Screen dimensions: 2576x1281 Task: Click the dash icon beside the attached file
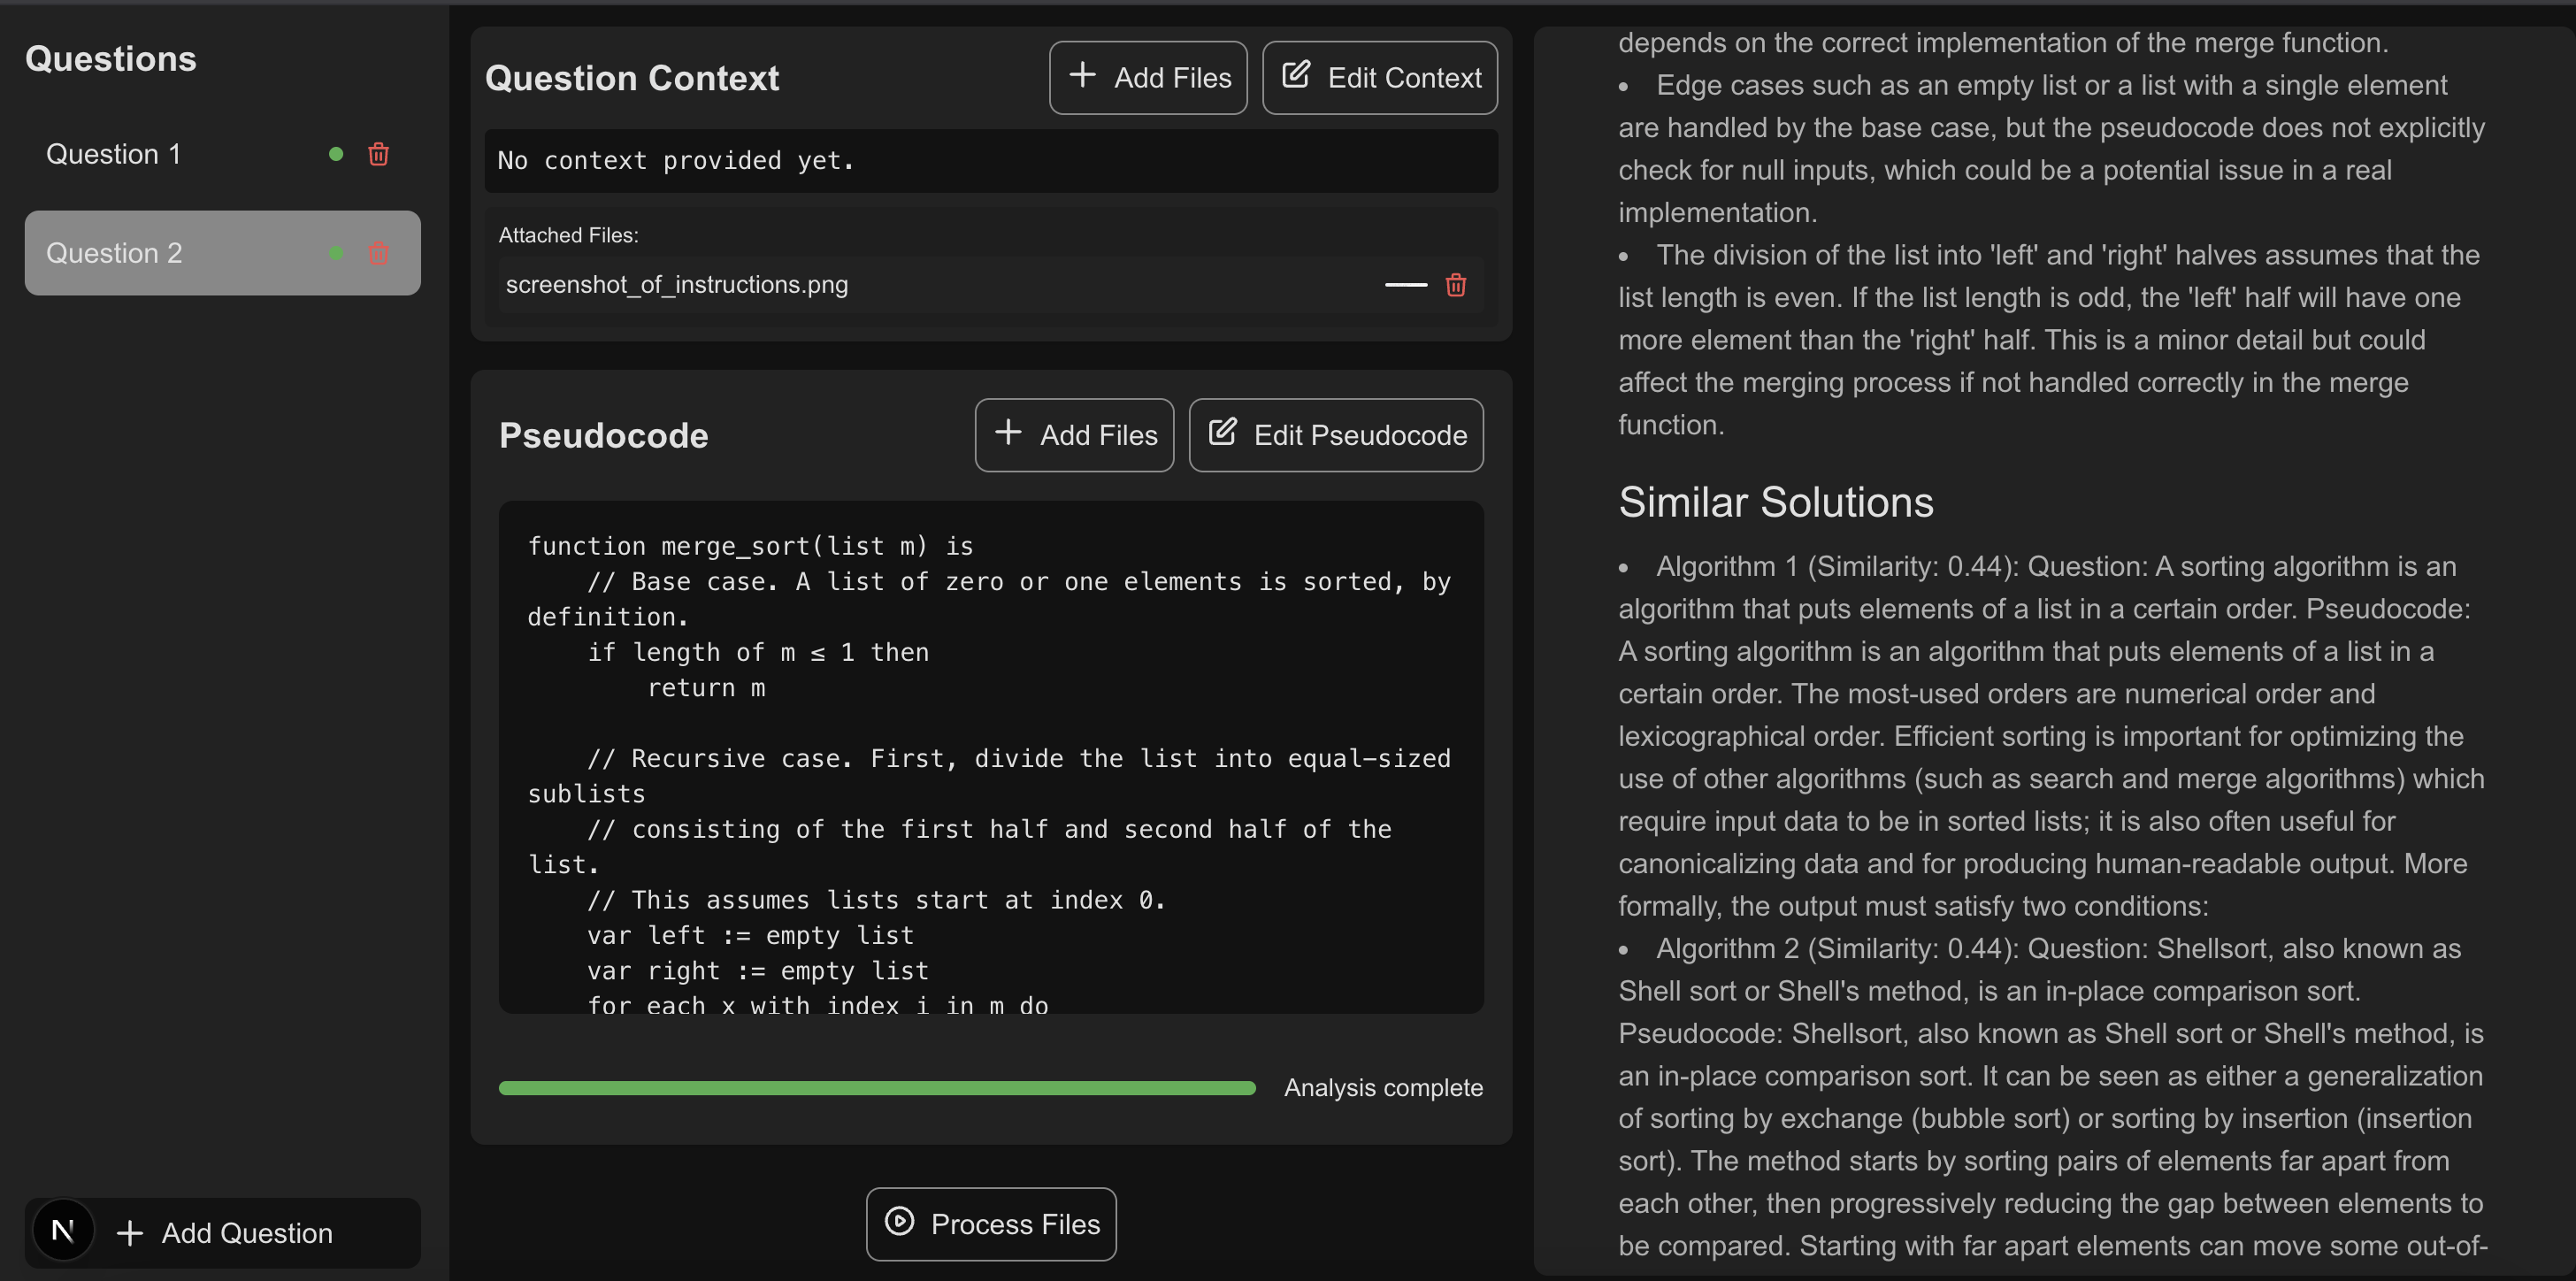(1405, 285)
